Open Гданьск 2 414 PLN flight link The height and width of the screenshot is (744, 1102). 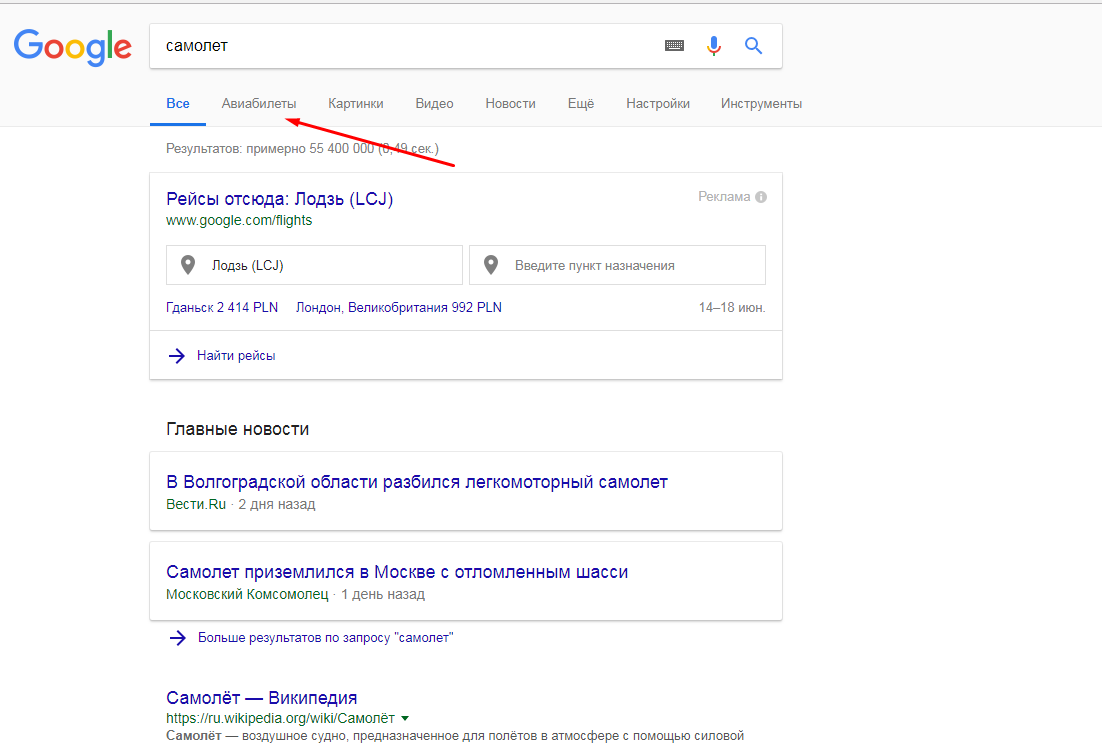coord(222,307)
